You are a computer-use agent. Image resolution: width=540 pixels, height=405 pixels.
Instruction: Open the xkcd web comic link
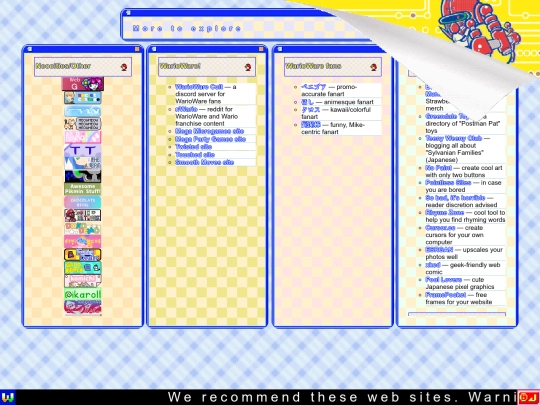pyautogui.click(x=433, y=265)
